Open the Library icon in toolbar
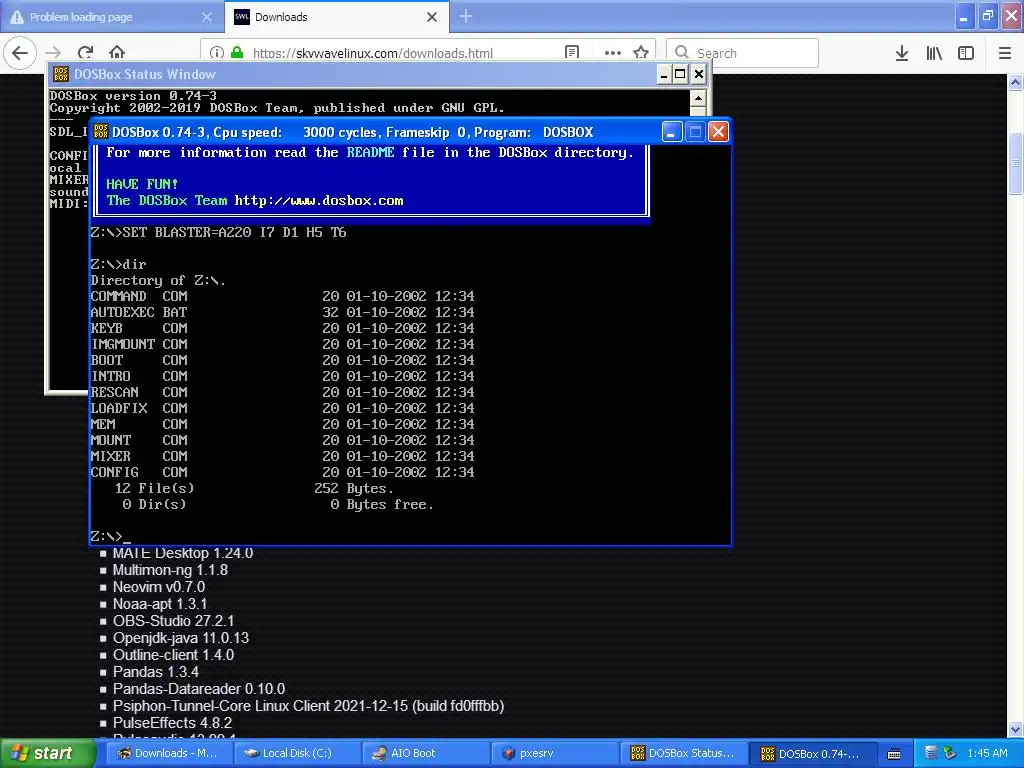Viewport: 1024px width, 768px height. point(934,53)
